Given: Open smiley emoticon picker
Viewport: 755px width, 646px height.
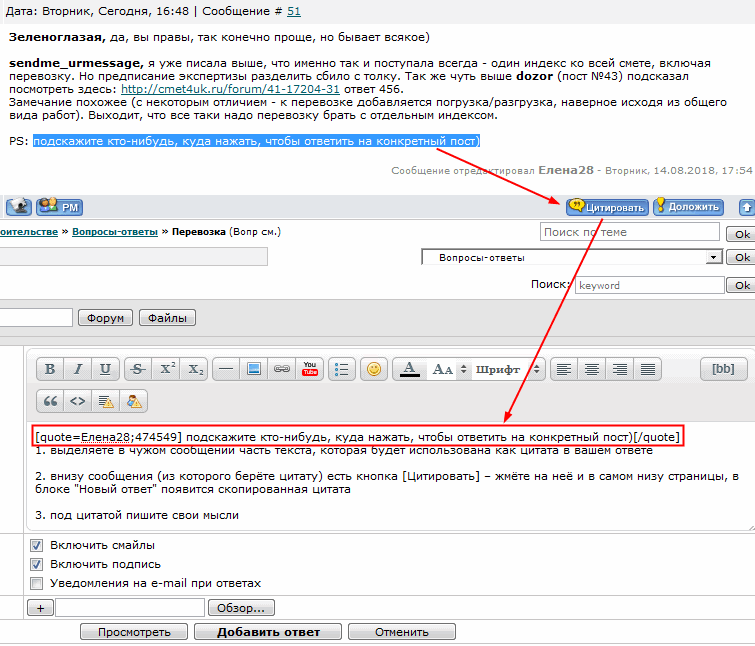Looking at the screenshot, I should point(374,369).
